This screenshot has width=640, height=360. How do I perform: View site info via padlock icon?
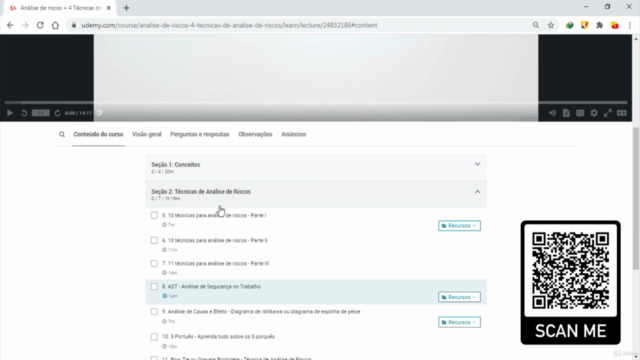click(x=74, y=25)
